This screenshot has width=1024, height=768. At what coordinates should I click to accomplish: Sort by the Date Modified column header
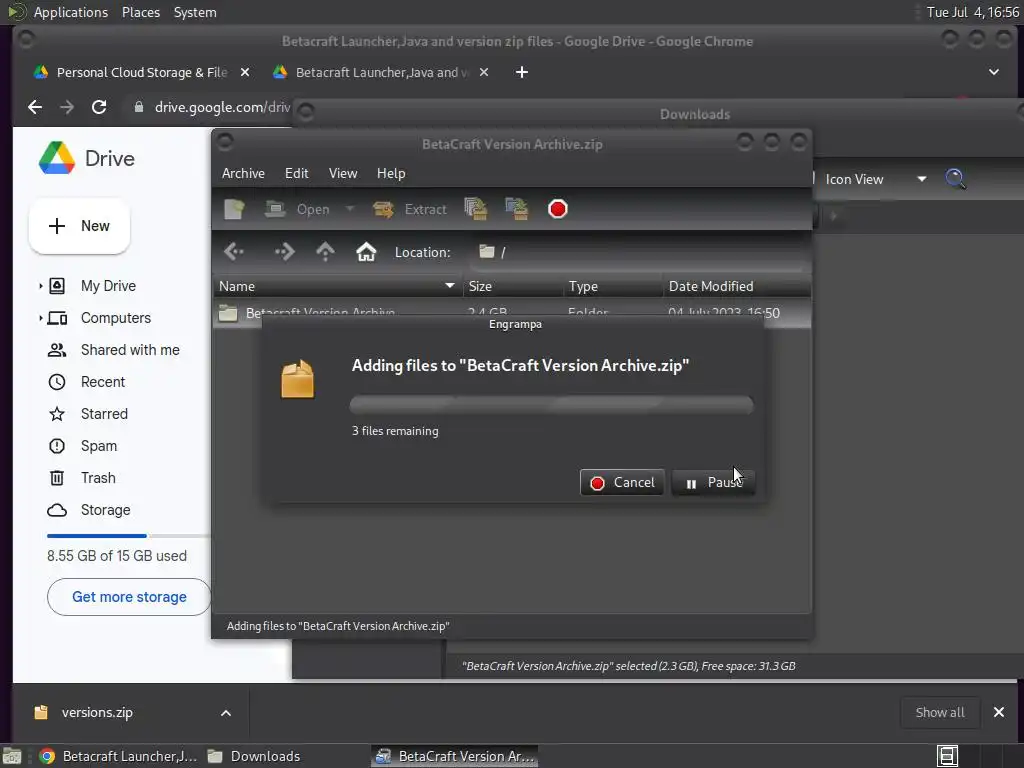tap(737, 286)
